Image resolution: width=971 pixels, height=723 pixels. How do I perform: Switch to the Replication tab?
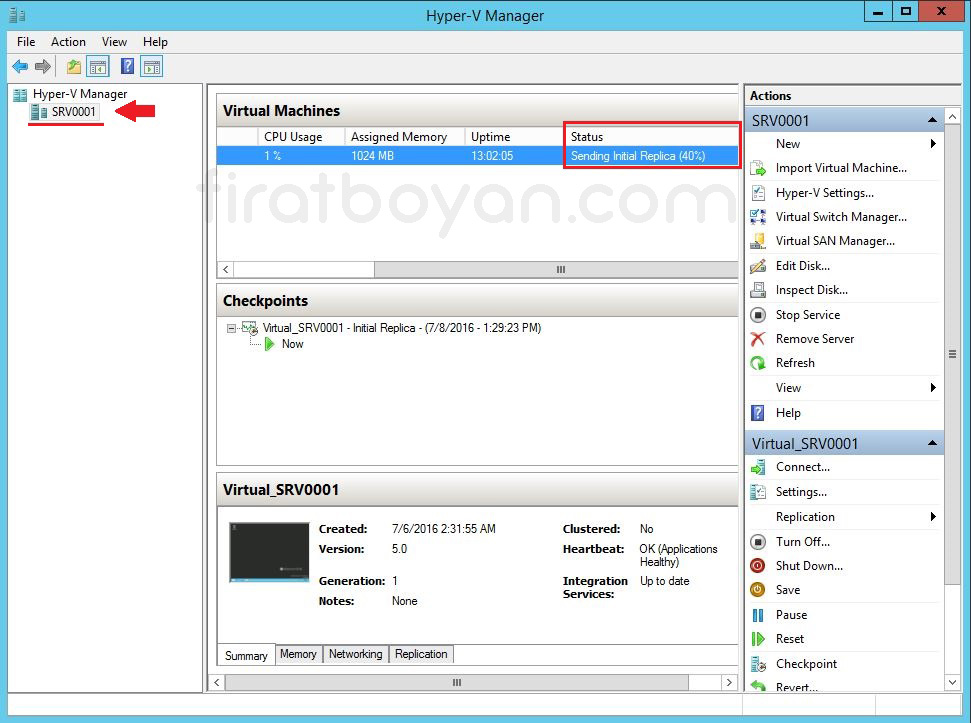(x=421, y=654)
